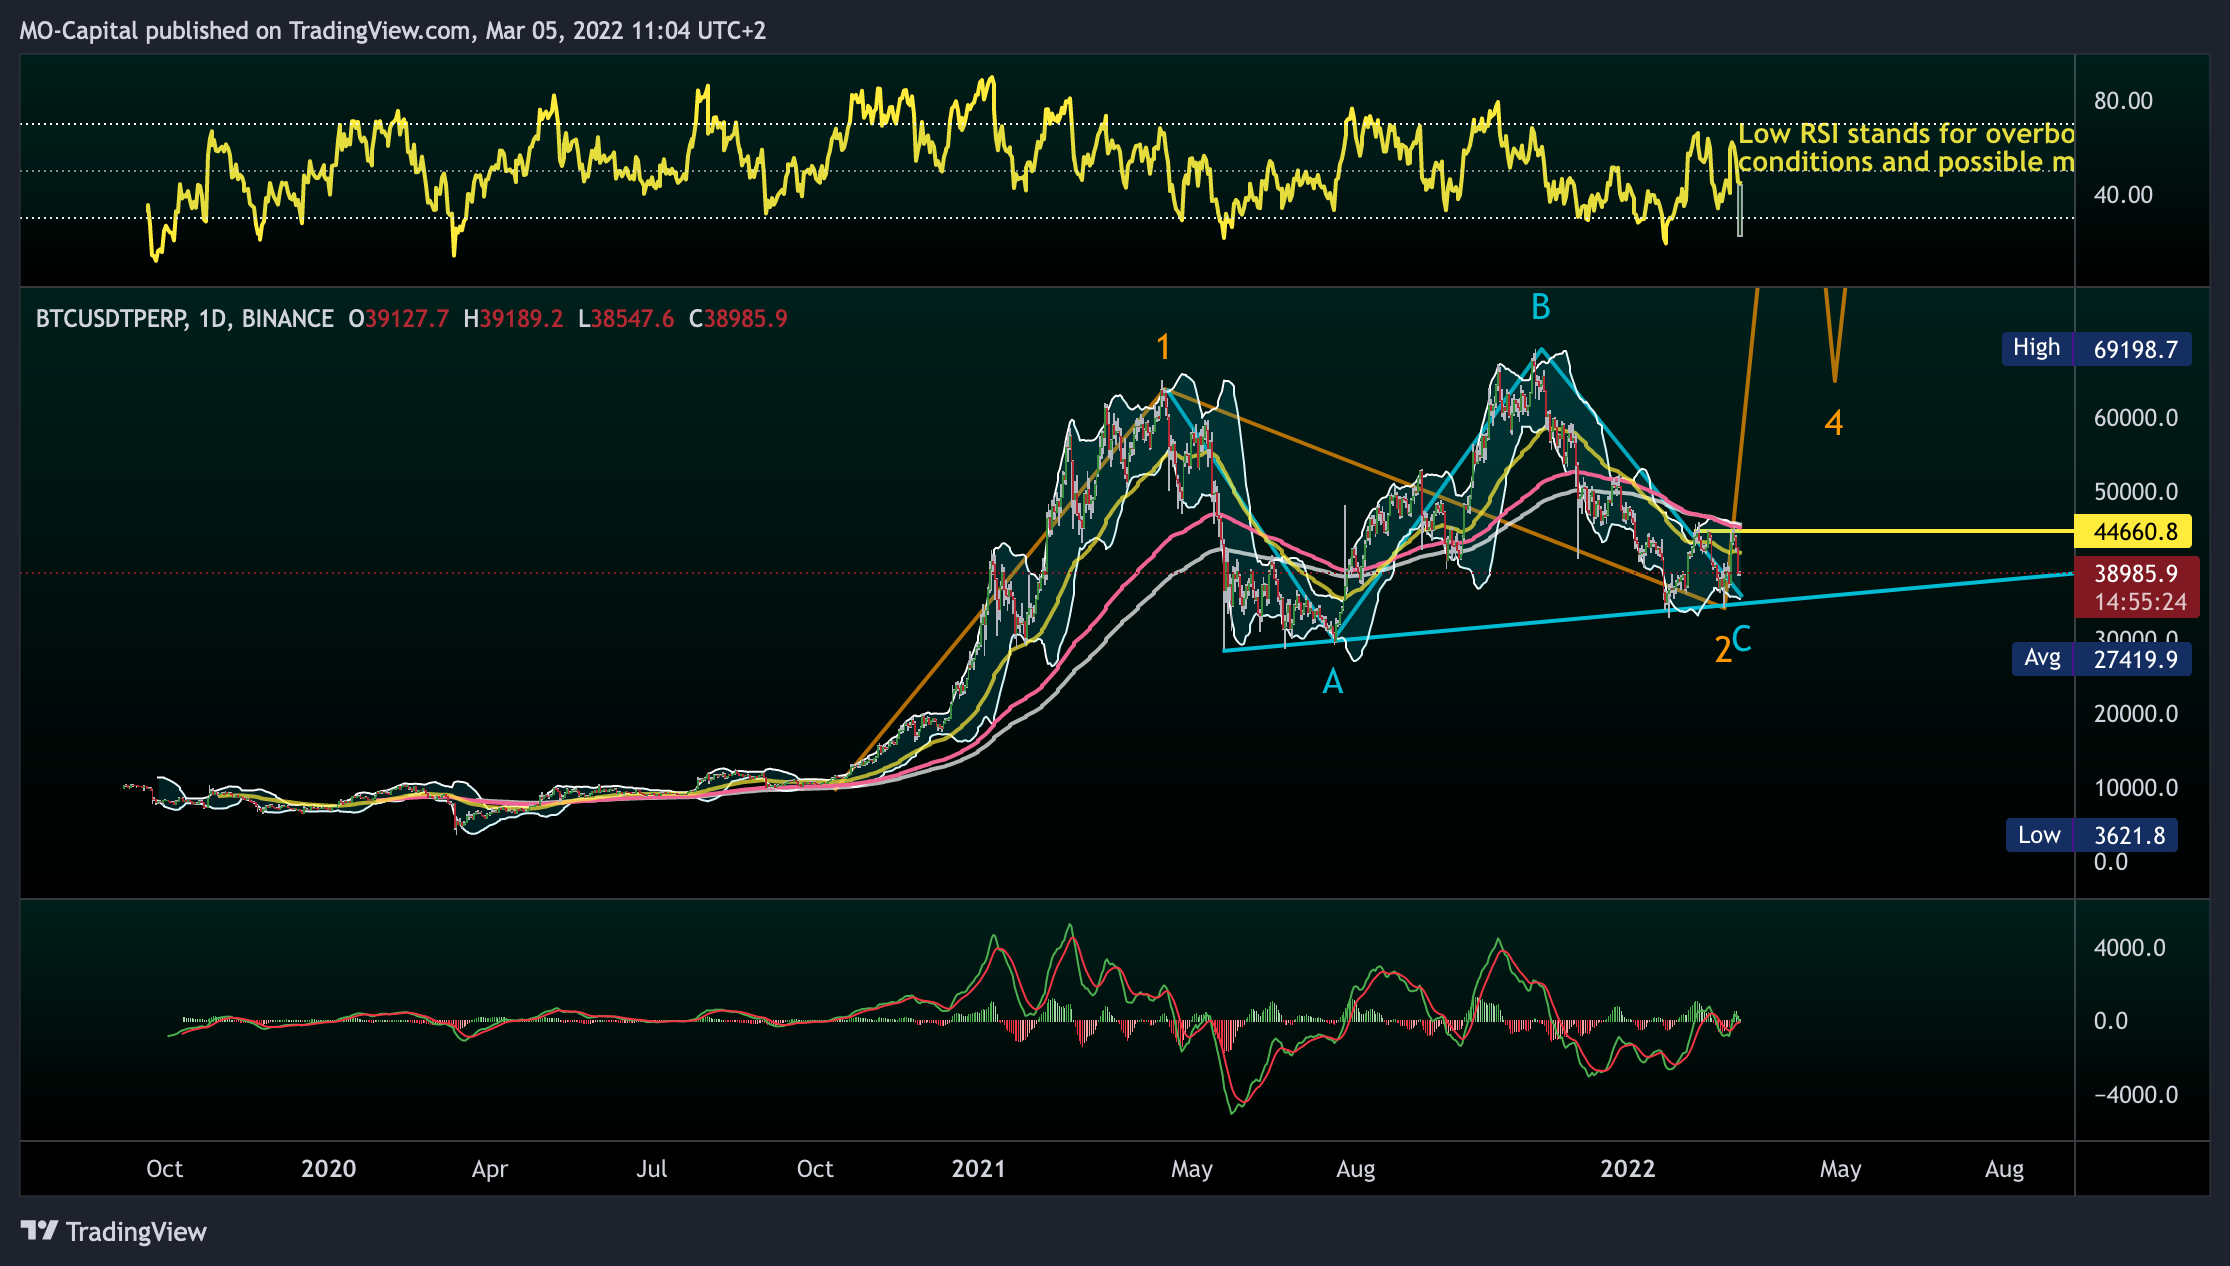This screenshot has width=2230, height=1266.
Task: Select the orange wave label 1
Action: (1163, 348)
